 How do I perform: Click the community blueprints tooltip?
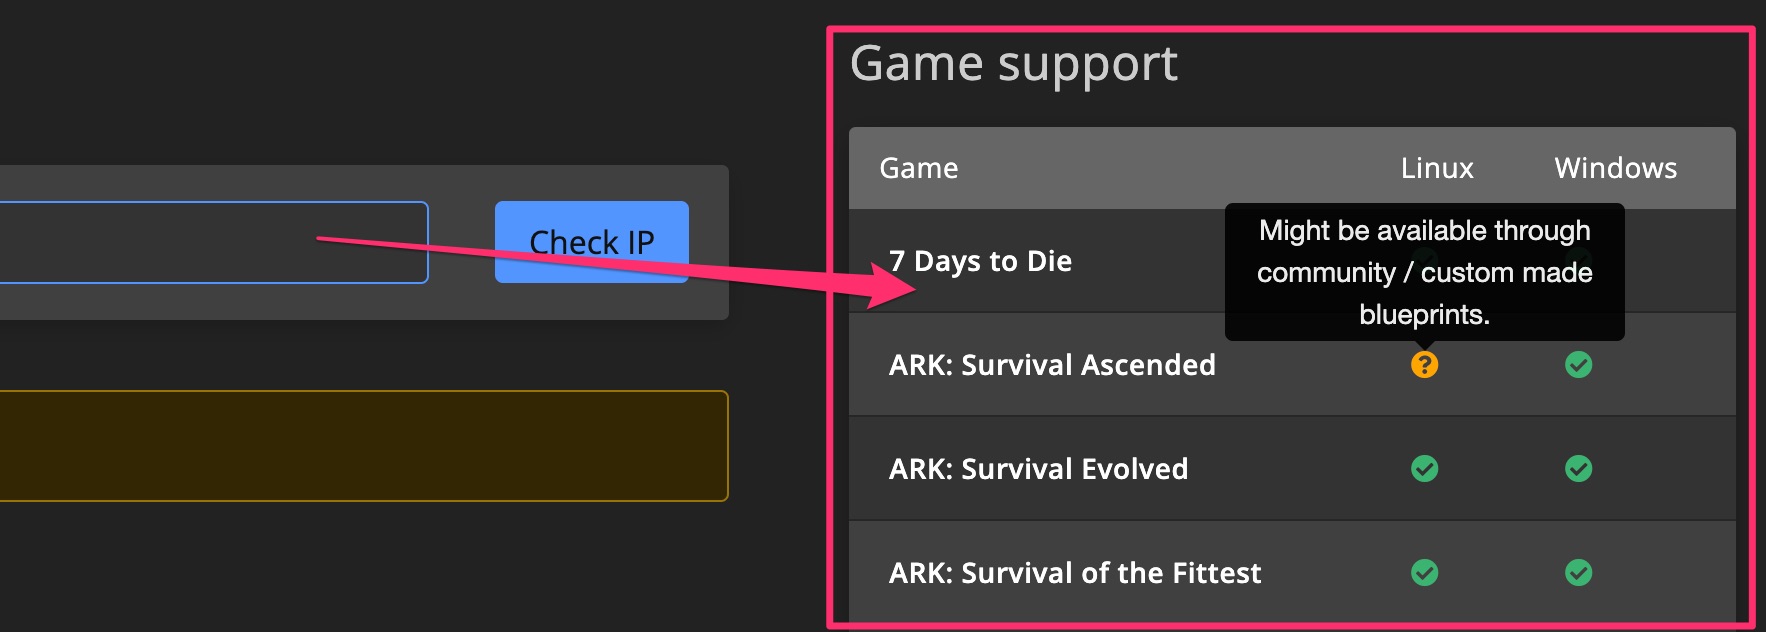click(x=1424, y=272)
